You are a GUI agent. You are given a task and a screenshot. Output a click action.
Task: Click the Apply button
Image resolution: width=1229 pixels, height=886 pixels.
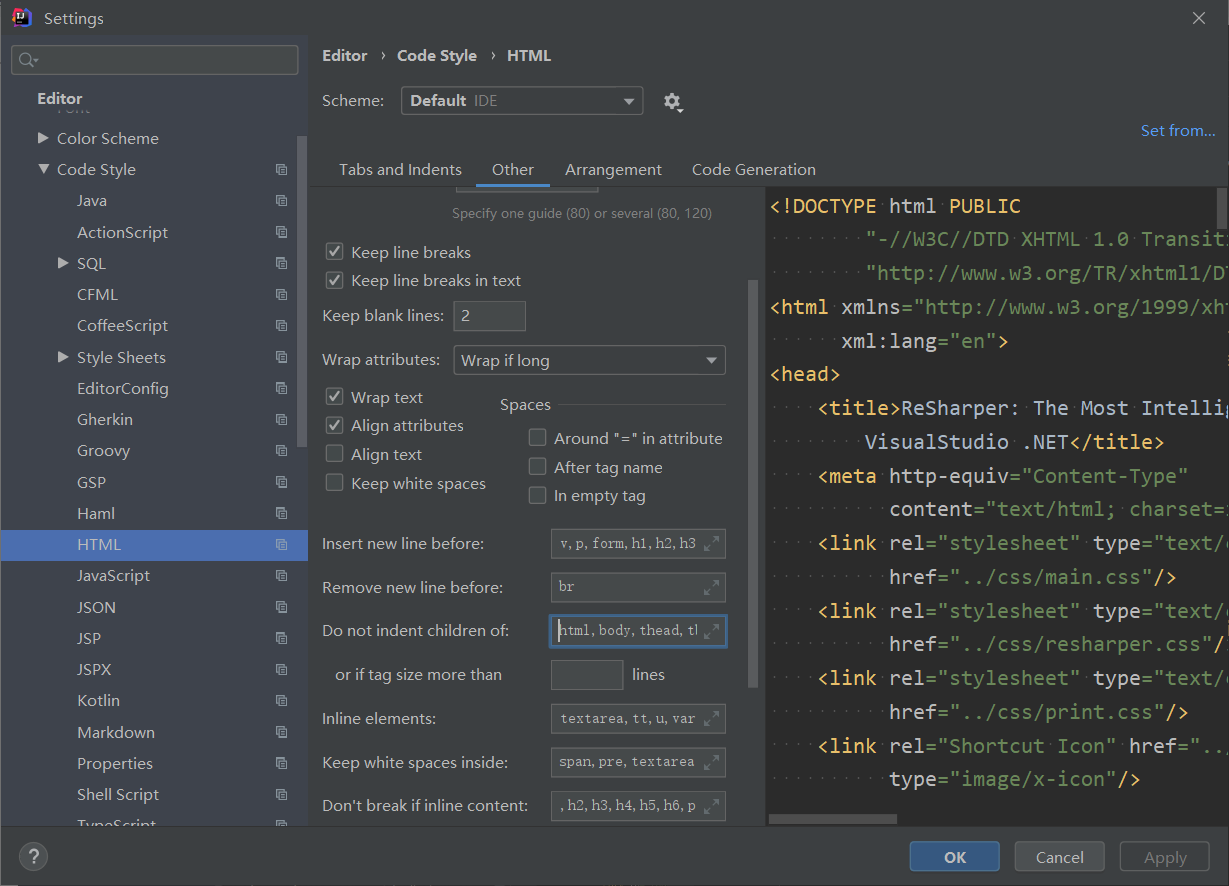pyautogui.click(x=1165, y=857)
